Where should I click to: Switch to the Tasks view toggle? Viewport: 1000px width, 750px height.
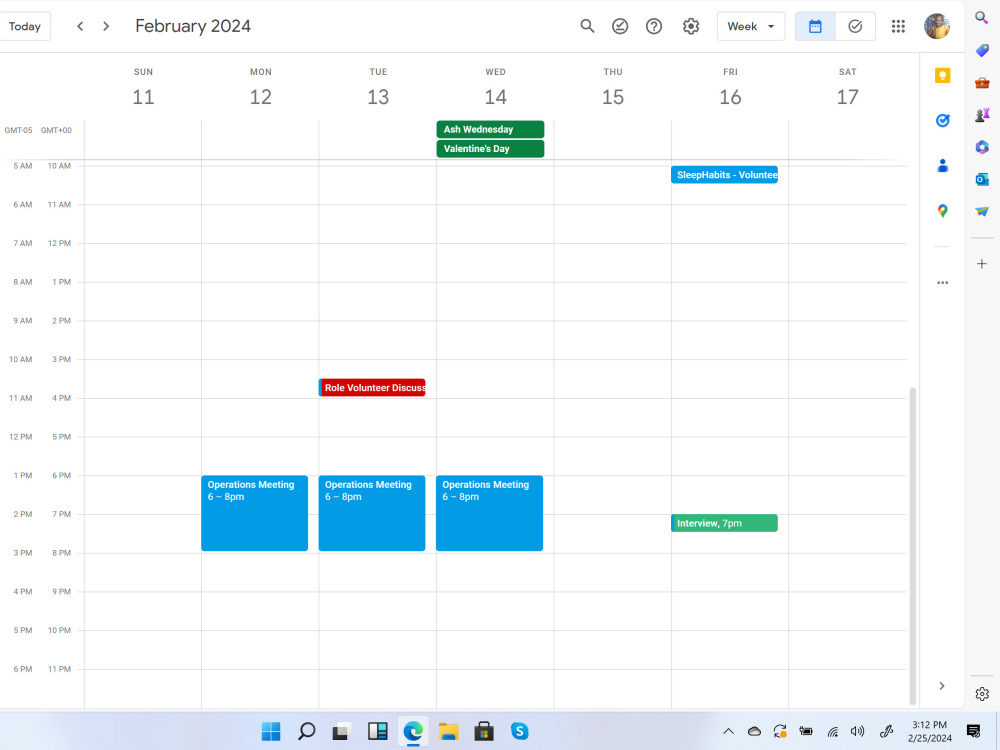coord(855,26)
